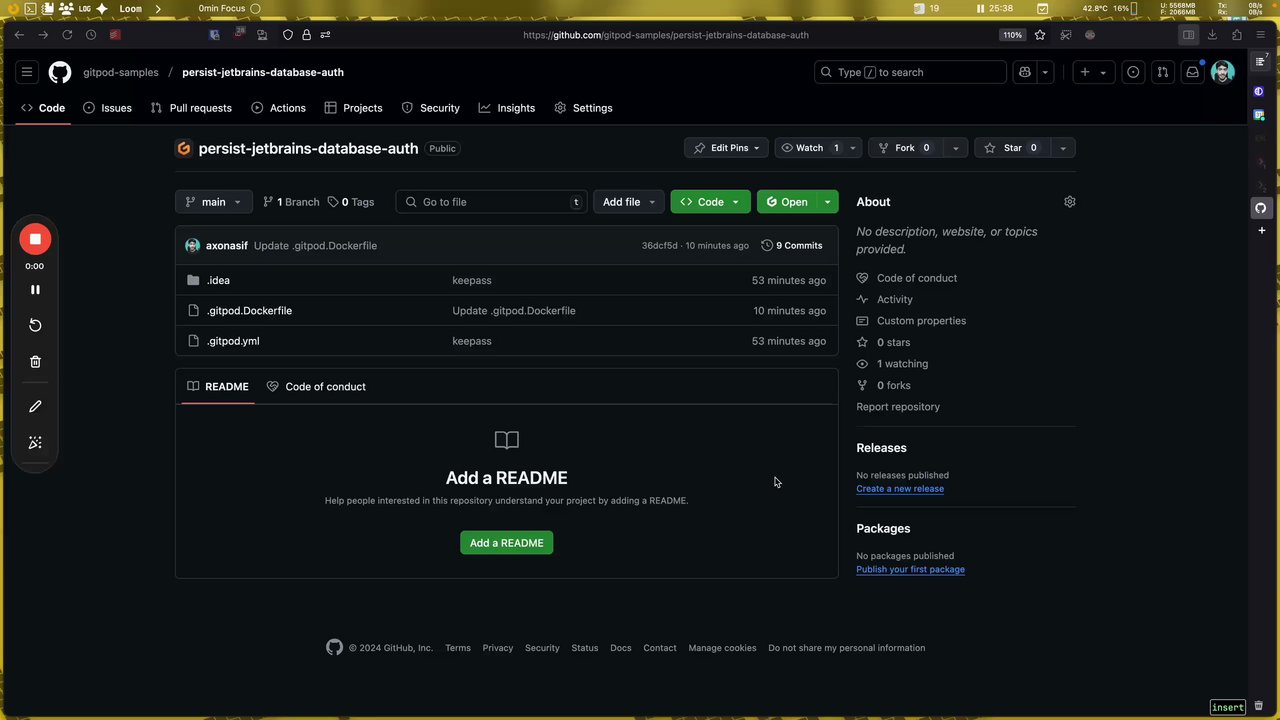Toggle Watch for this repository
This screenshot has height=720, width=1280.
point(810,148)
